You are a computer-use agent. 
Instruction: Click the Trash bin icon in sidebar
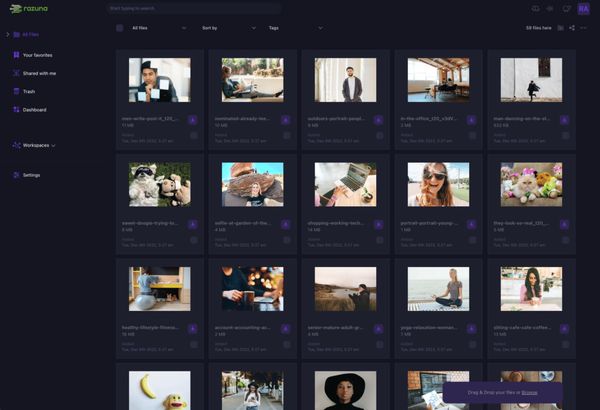tap(16, 91)
